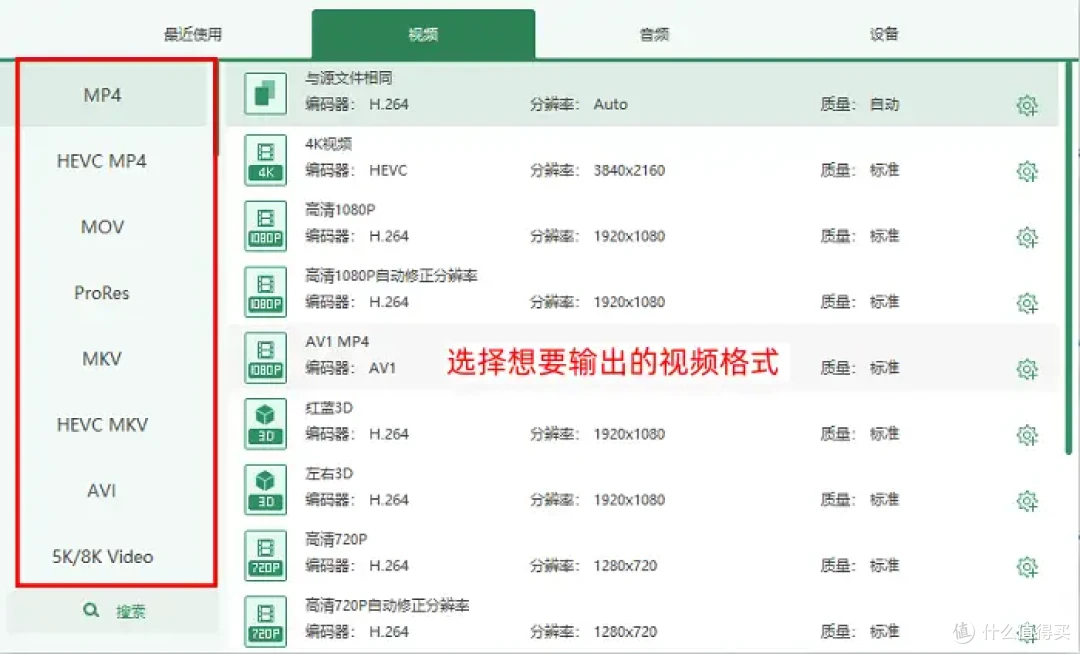Click 高清720P自动修正分辨率 preset icon
This screenshot has height=654, width=1080.
265,621
